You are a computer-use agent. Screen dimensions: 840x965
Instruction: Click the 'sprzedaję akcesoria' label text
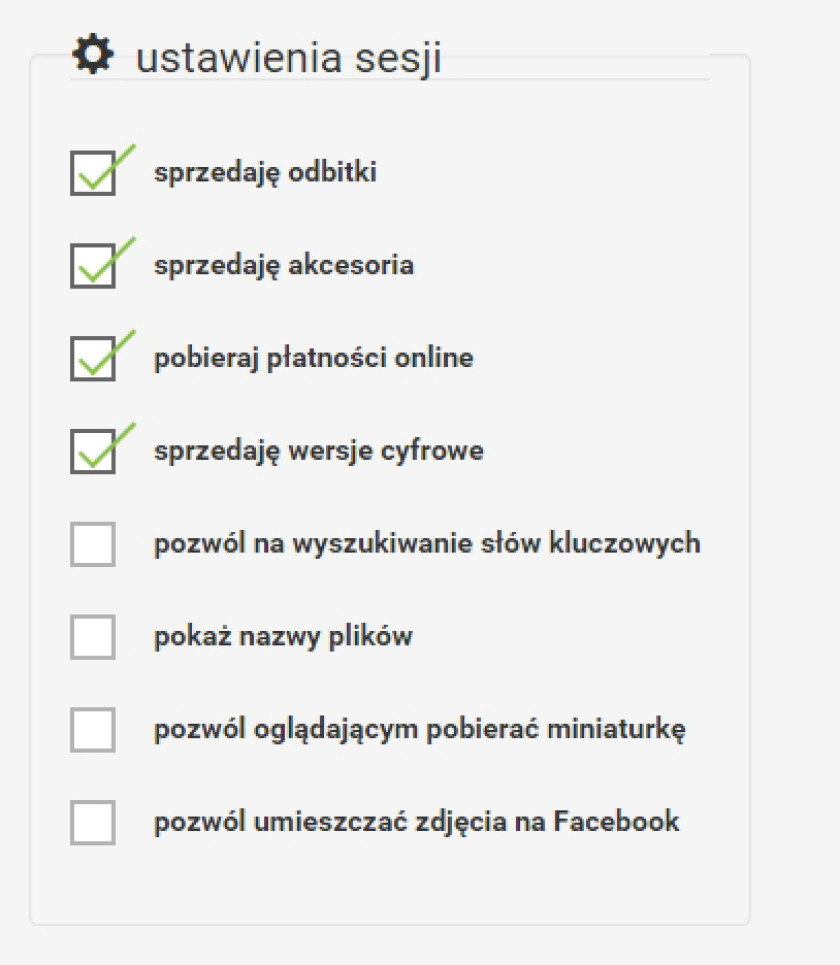(284, 266)
